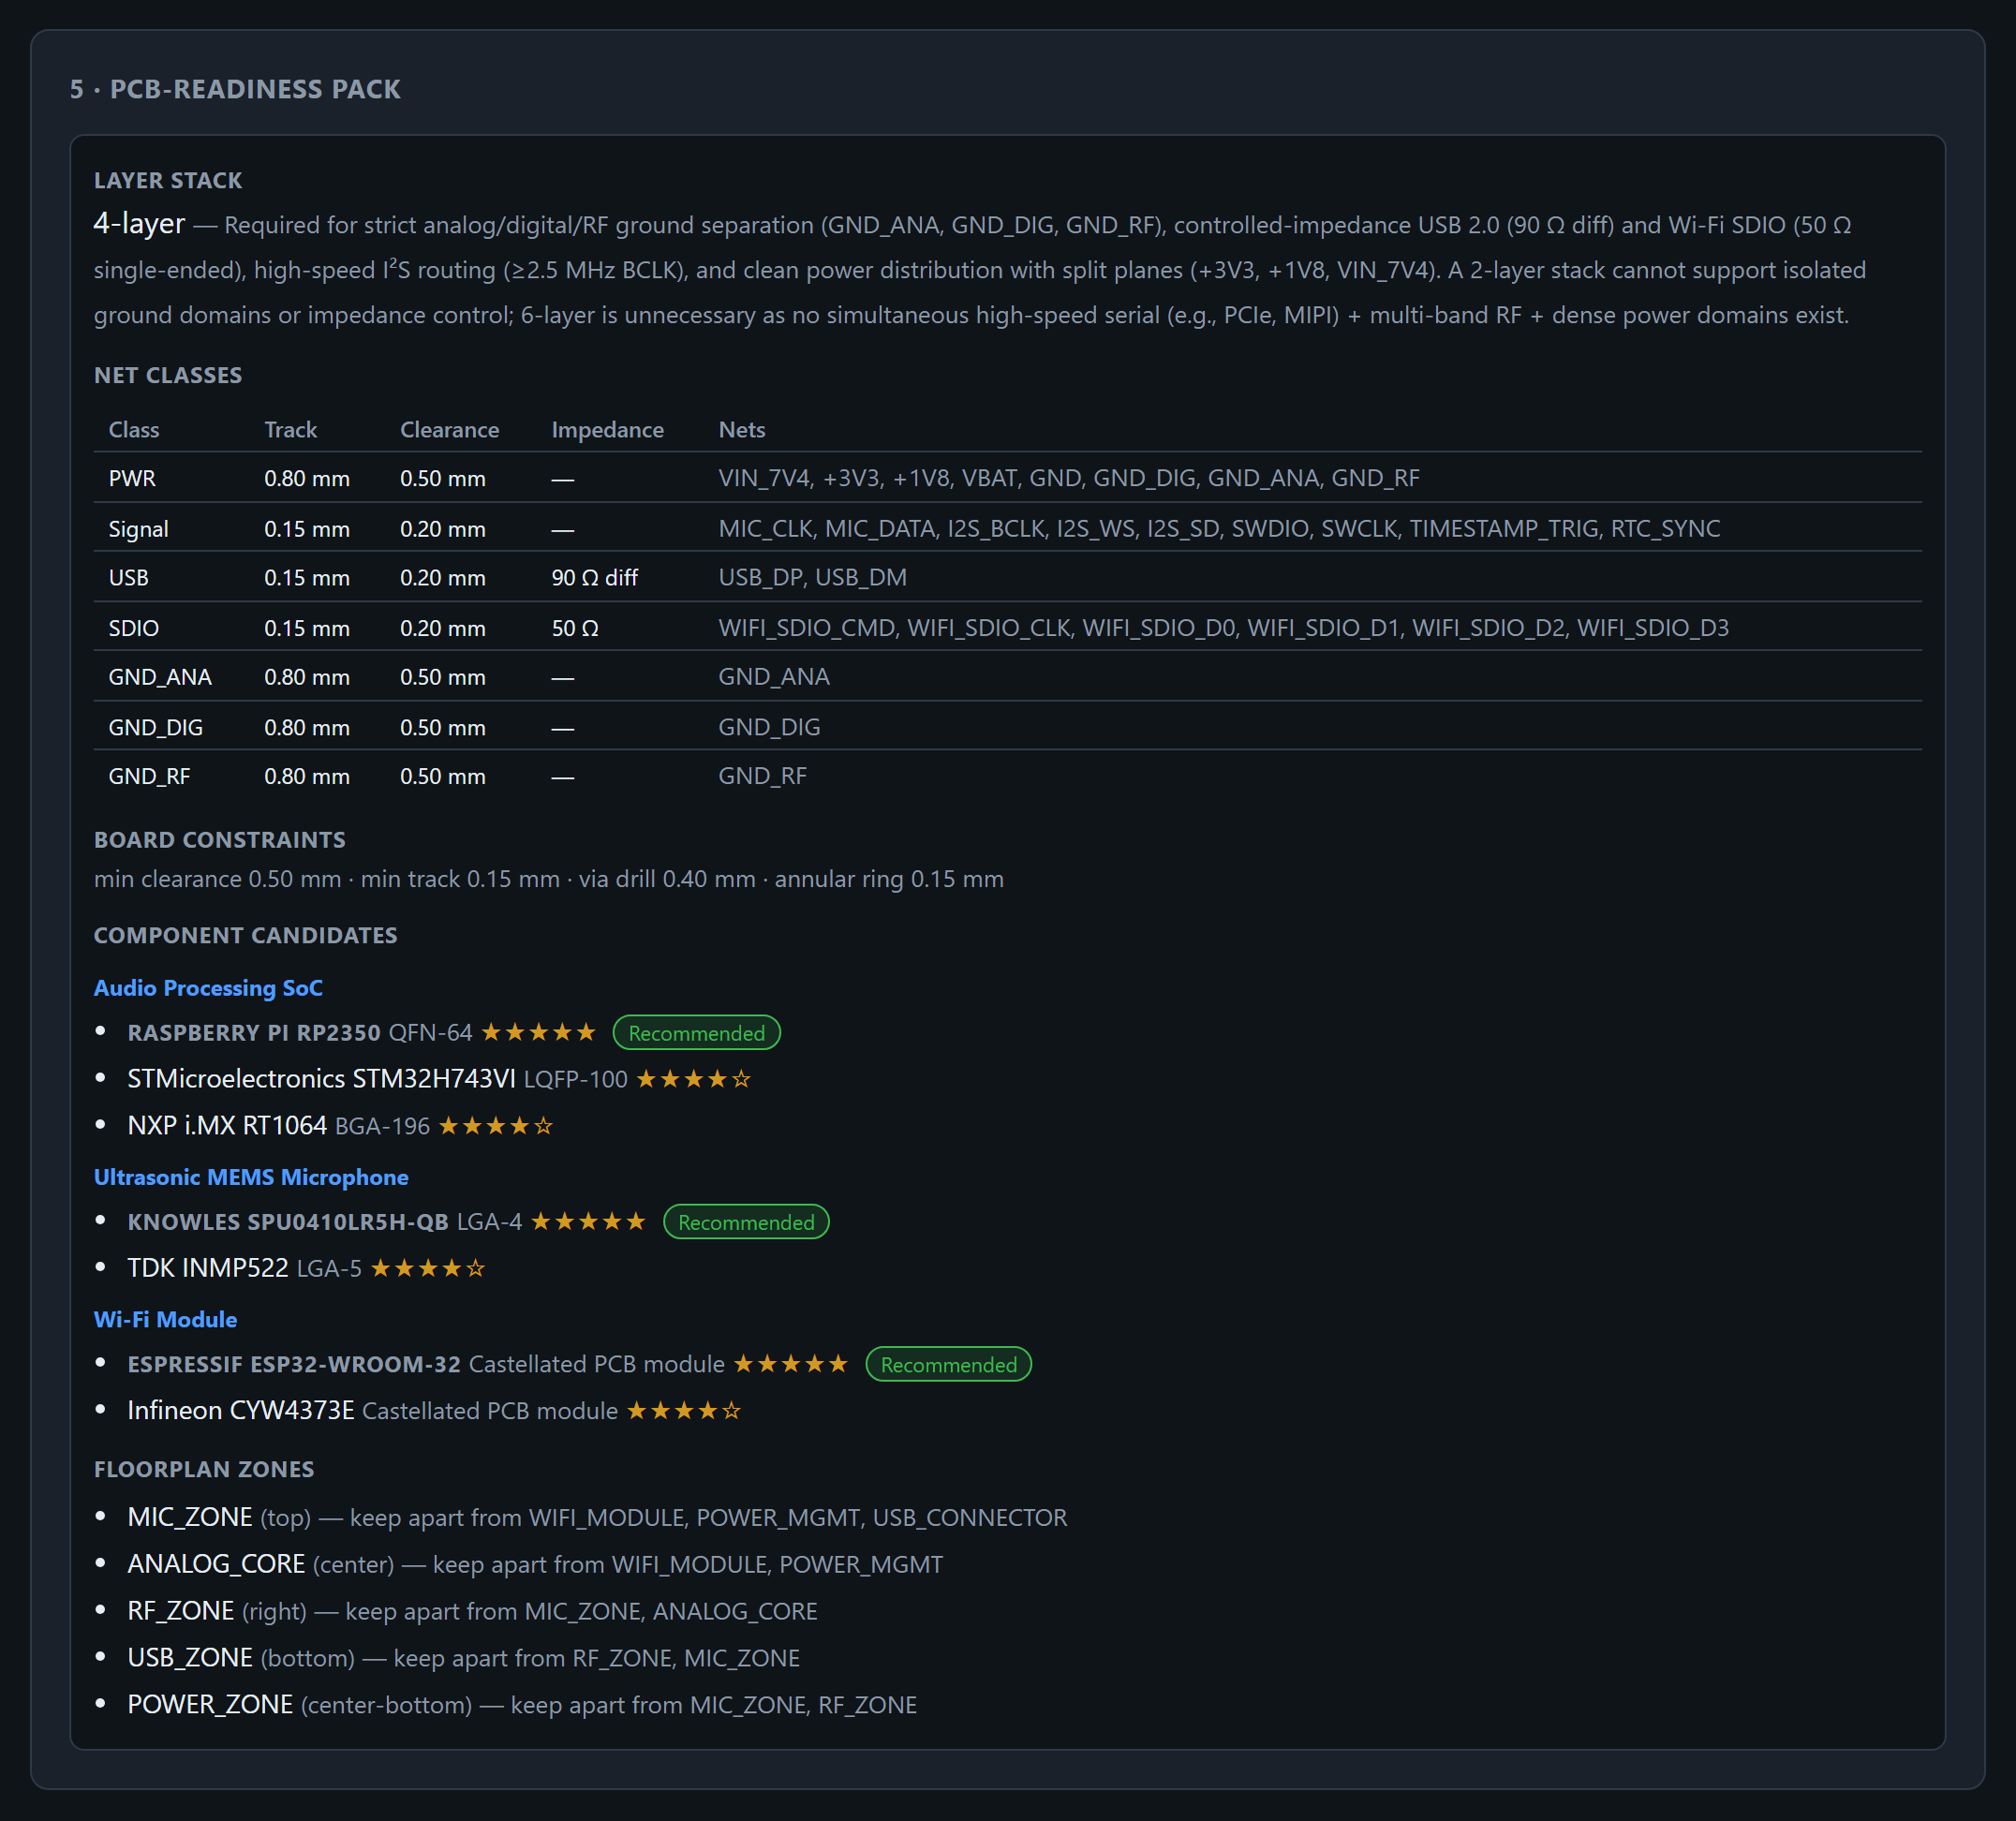Click the Recommended badge beside ESP32-WROOM-32
This screenshot has height=1821, width=2016.
pos(948,1364)
